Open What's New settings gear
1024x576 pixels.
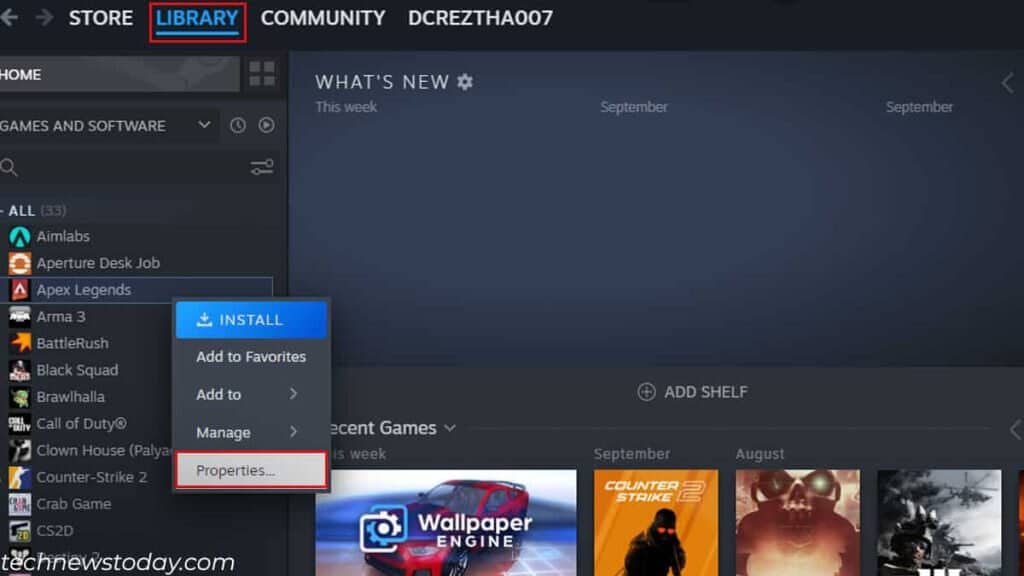coord(465,82)
